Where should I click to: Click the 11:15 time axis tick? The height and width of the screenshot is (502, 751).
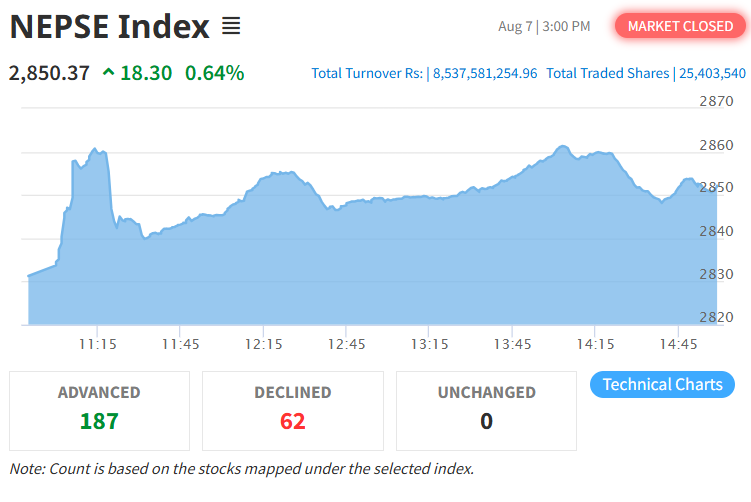click(x=98, y=344)
